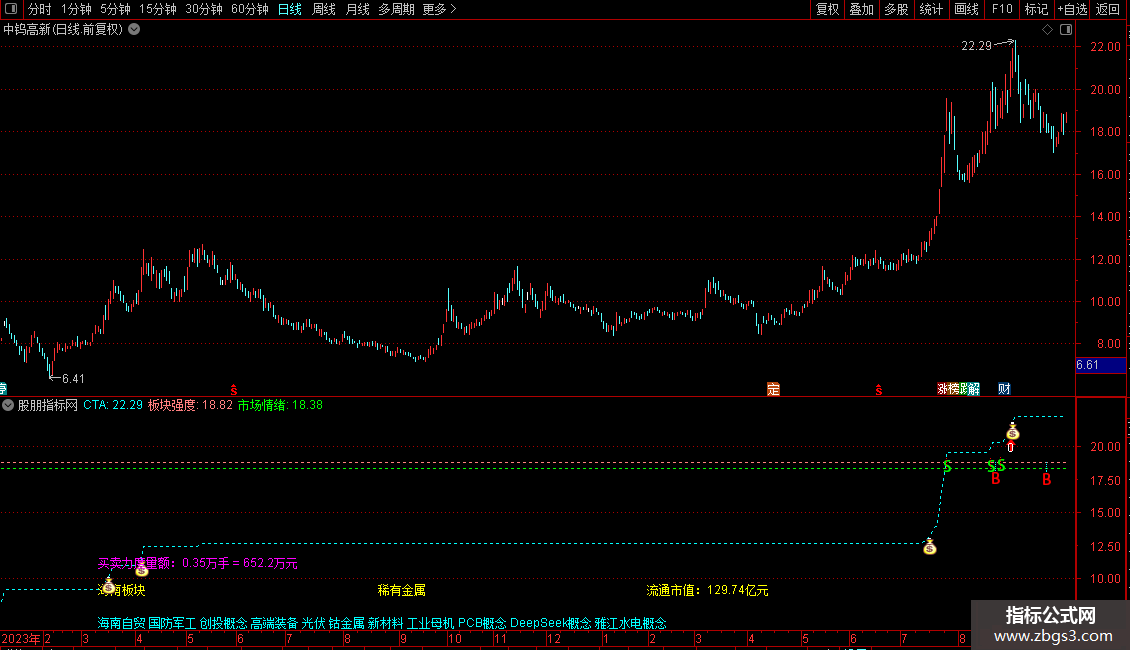The width and height of the screenshot is (1130, 650).
Task: Select the 日线 daily chart tab
Action: click(290, 9)
